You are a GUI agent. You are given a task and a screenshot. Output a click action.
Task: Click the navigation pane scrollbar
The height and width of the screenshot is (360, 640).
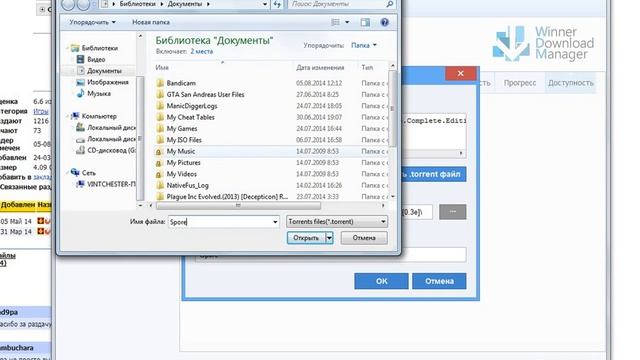pyautogui.click(x=140, y=139)
